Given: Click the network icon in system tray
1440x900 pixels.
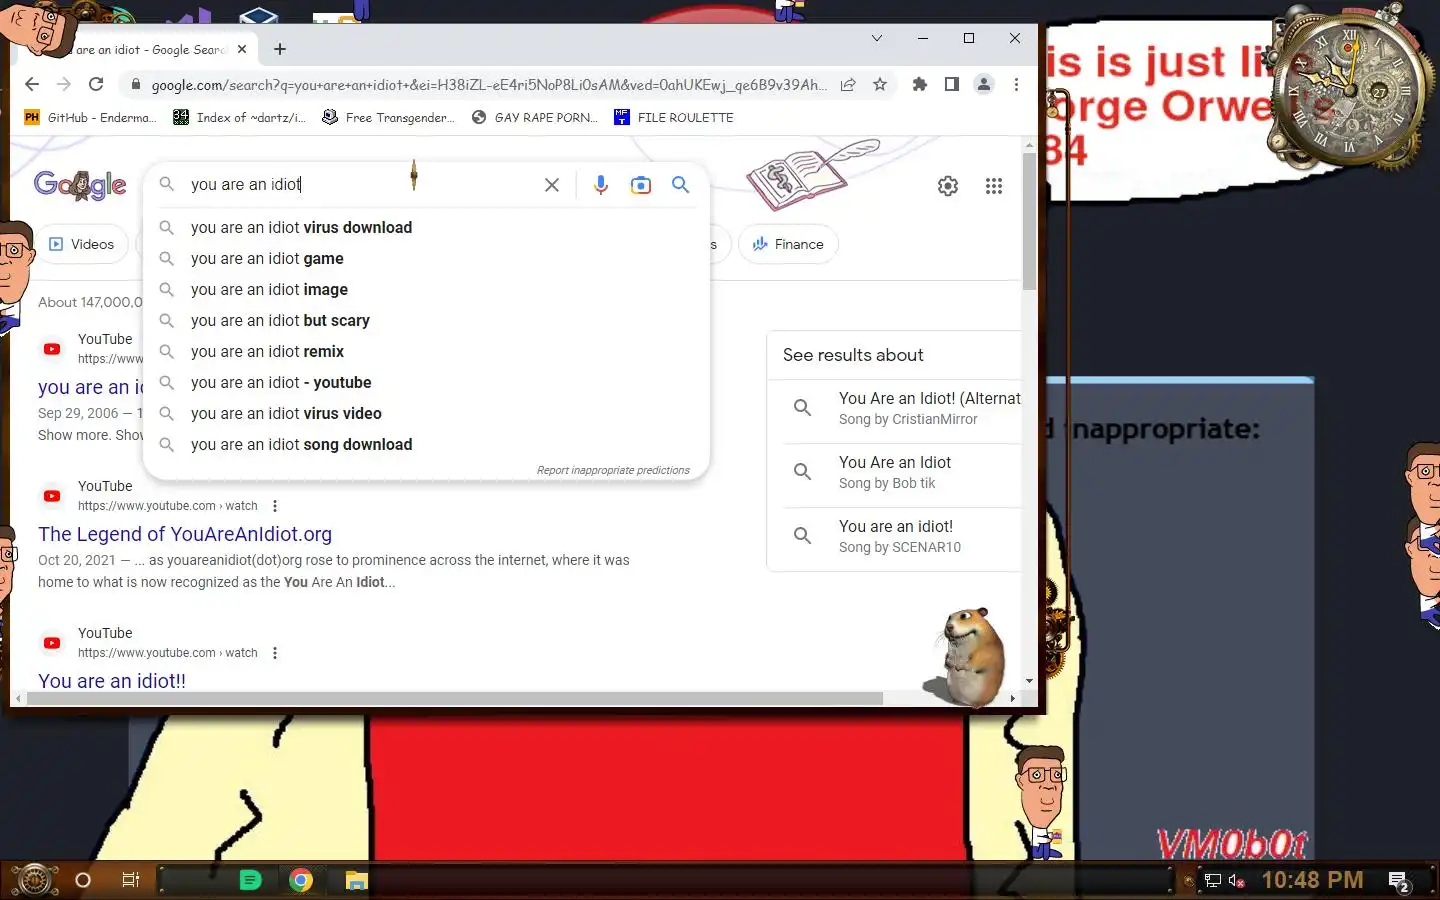Looking at the screenshot, I should (1213, 881).
